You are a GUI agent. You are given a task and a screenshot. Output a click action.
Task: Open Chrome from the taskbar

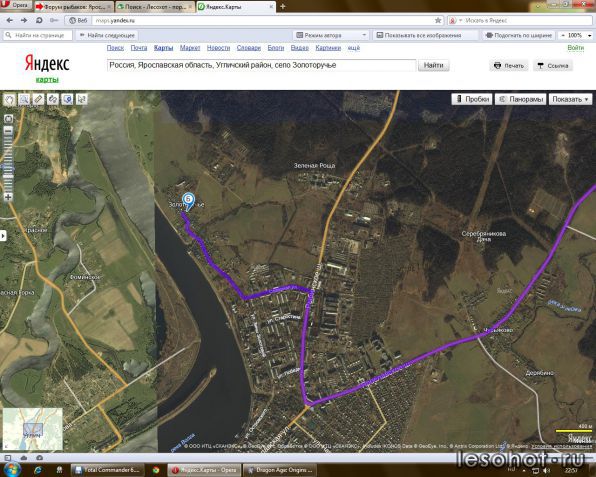[x=156, y=471]
